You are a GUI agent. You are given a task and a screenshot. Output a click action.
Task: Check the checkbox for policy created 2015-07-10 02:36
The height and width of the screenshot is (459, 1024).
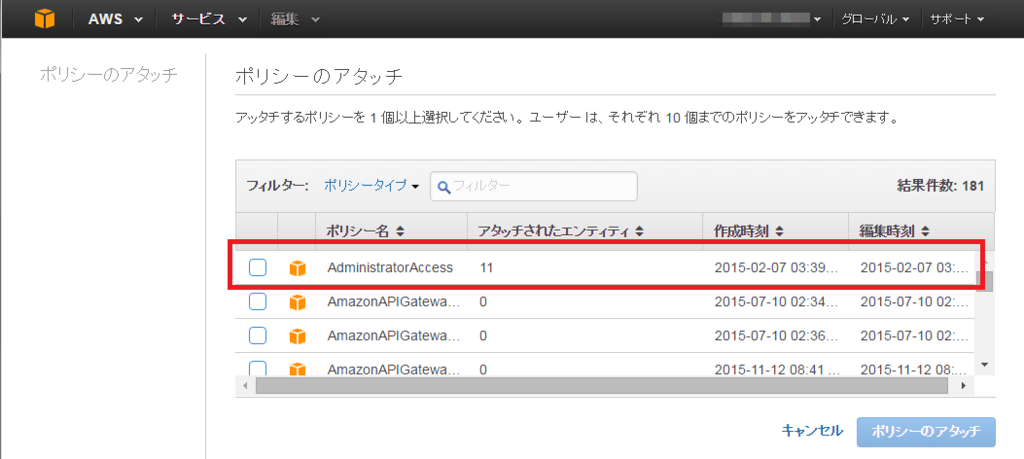258,336
